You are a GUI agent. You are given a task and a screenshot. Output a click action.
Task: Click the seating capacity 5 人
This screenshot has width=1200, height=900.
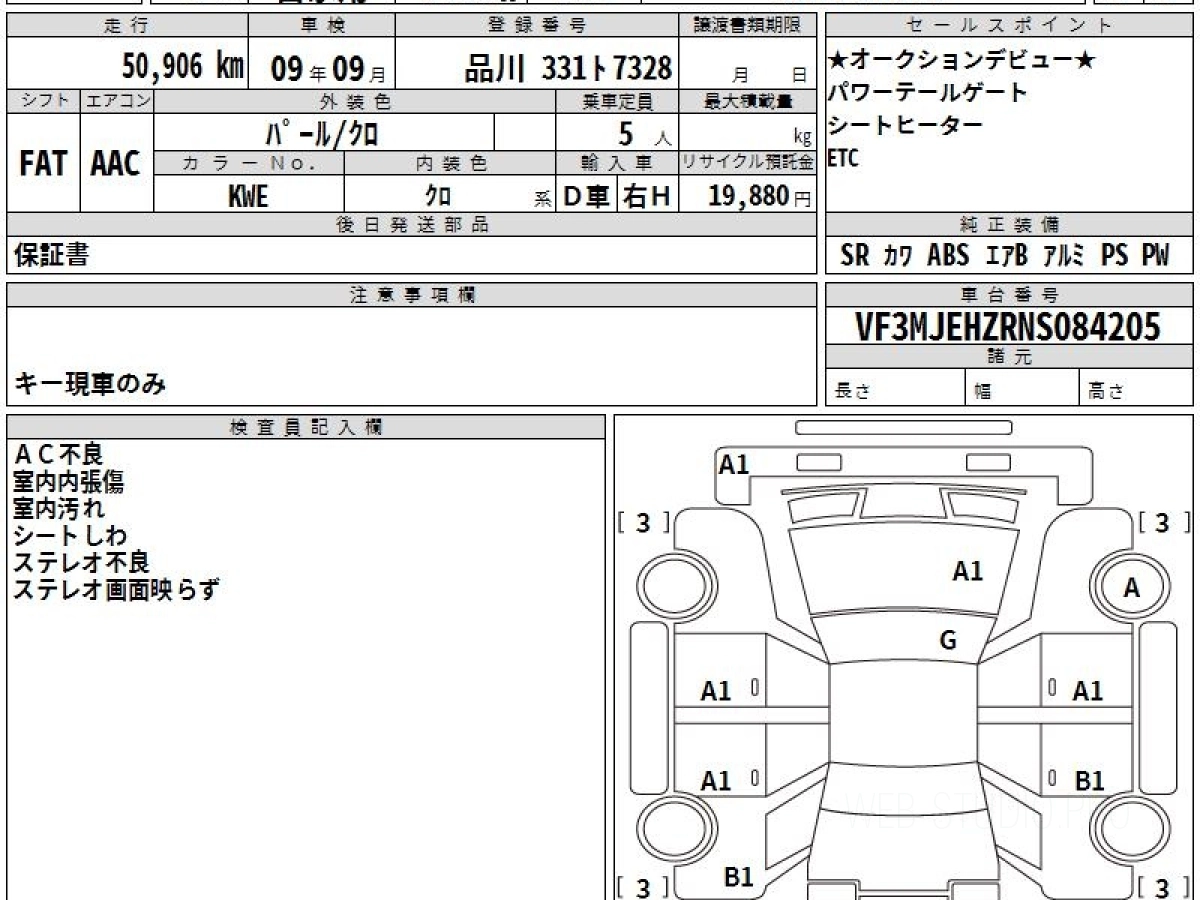[645, 133]
